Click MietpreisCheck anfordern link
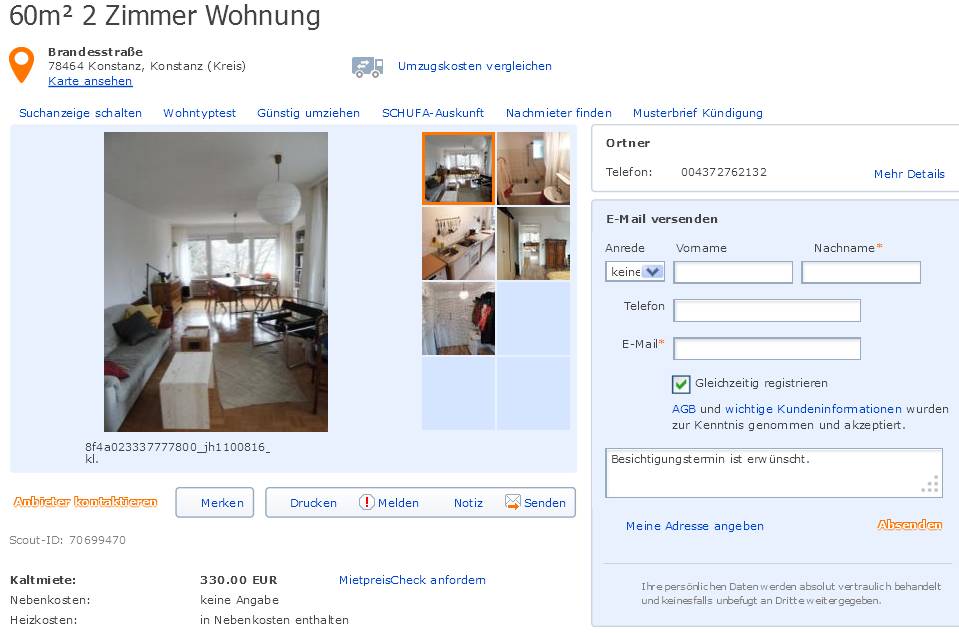The image size is (959, 633). (x=412, y=580)
